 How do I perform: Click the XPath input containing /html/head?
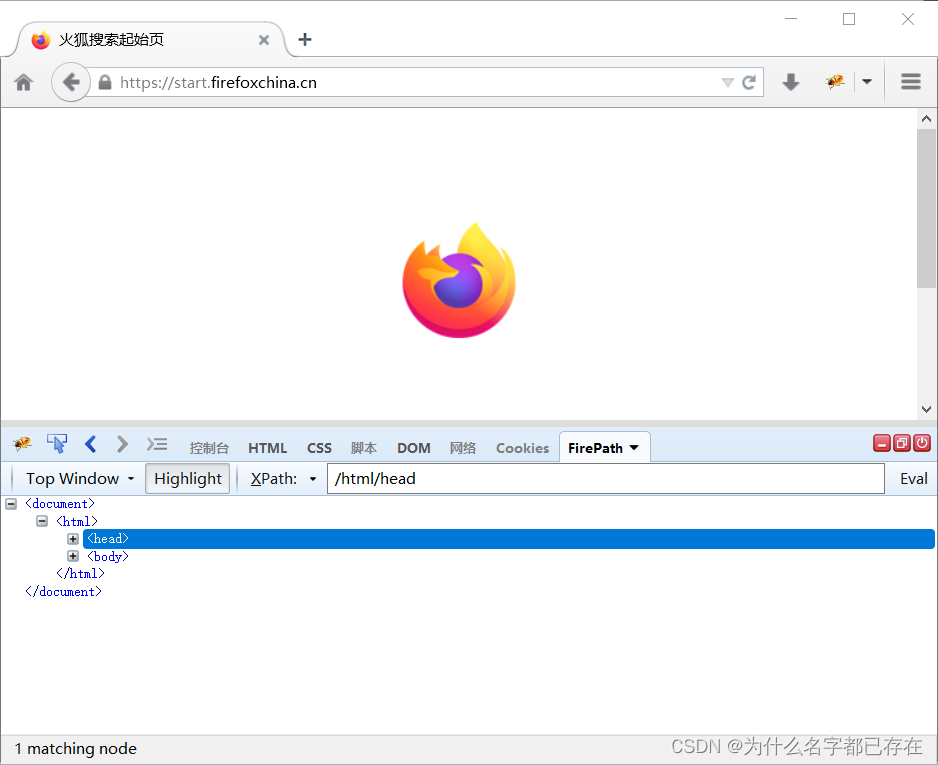tap(605, 478)
